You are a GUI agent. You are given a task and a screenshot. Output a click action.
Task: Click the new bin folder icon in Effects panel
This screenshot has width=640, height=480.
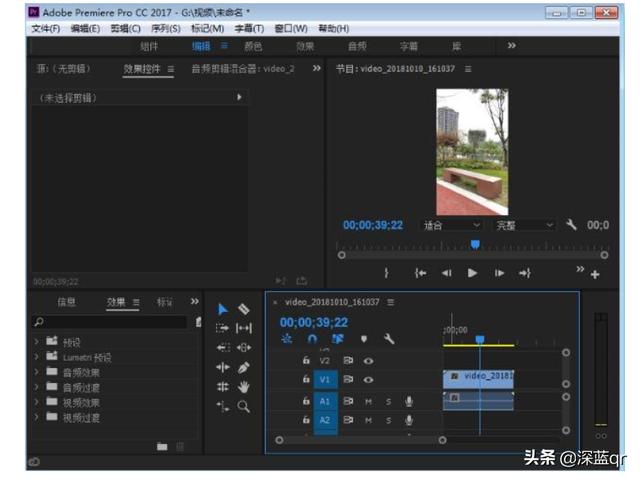click(x=162, y=446)
